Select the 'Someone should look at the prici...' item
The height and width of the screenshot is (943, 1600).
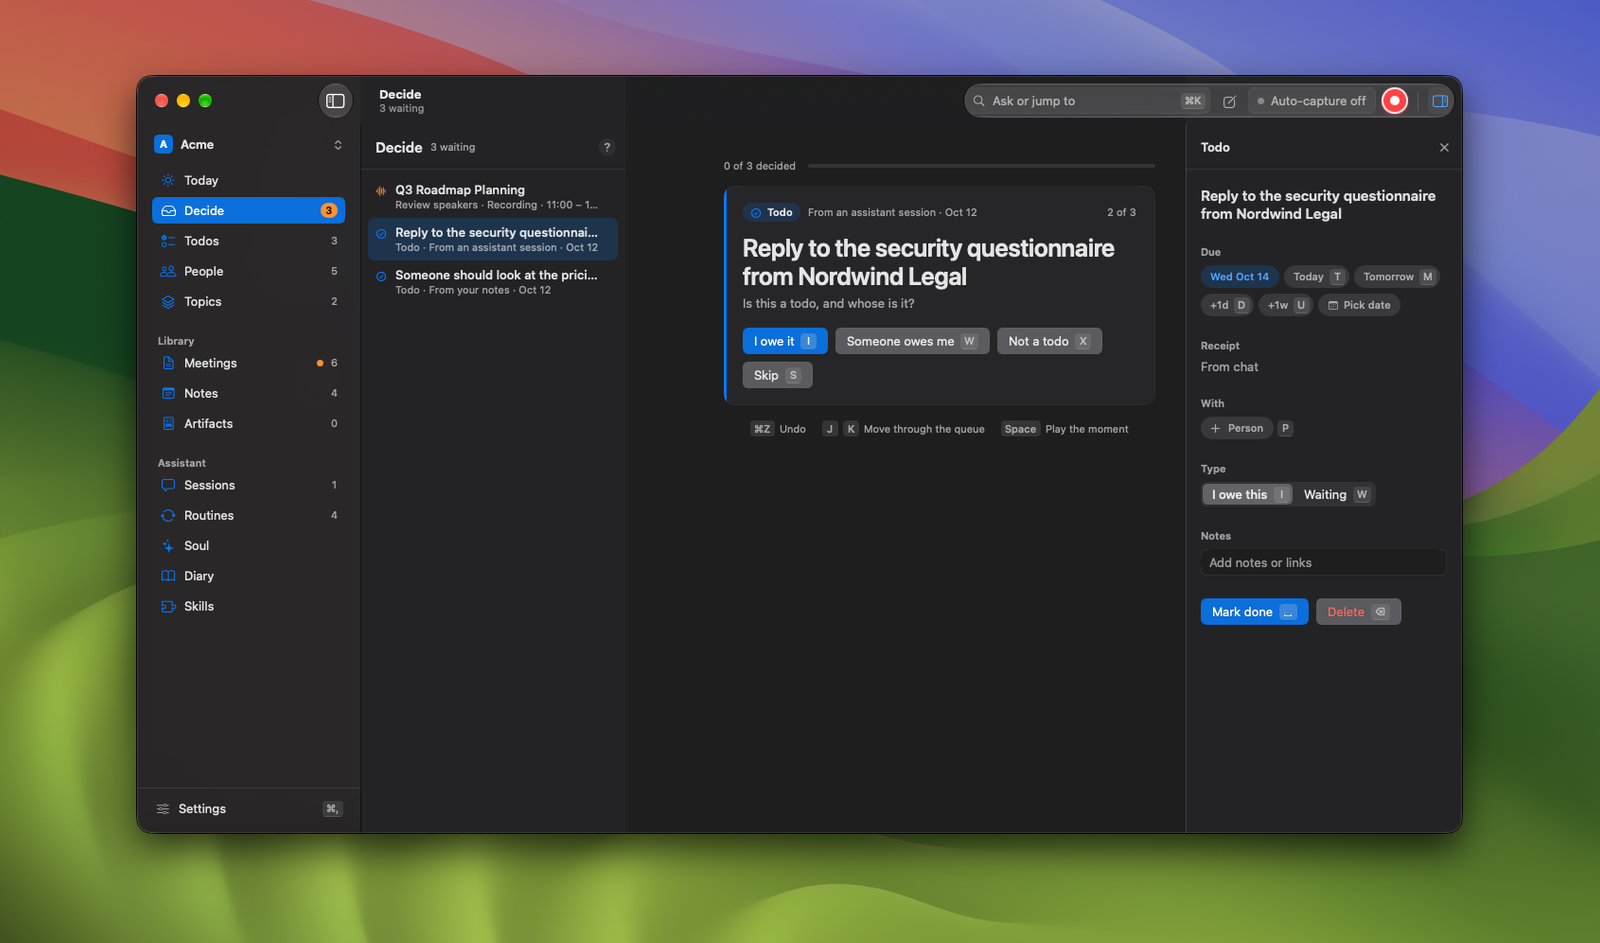[493, 282]
